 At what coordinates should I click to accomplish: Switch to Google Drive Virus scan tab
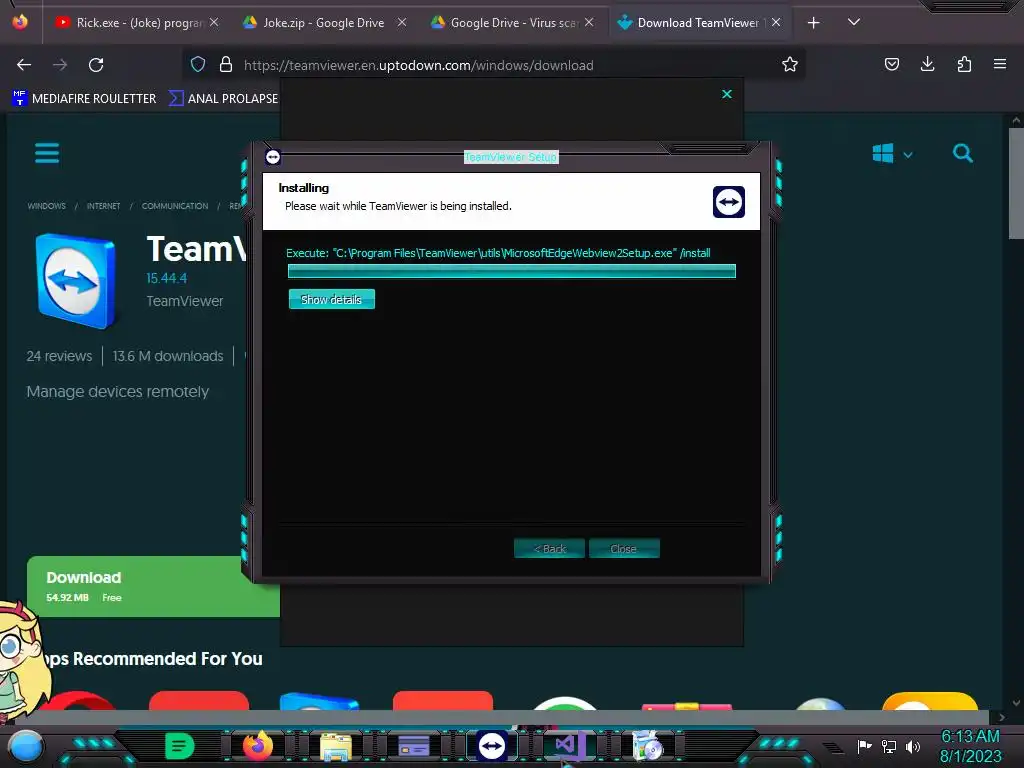pyautogui.click(x=514, y=23)
